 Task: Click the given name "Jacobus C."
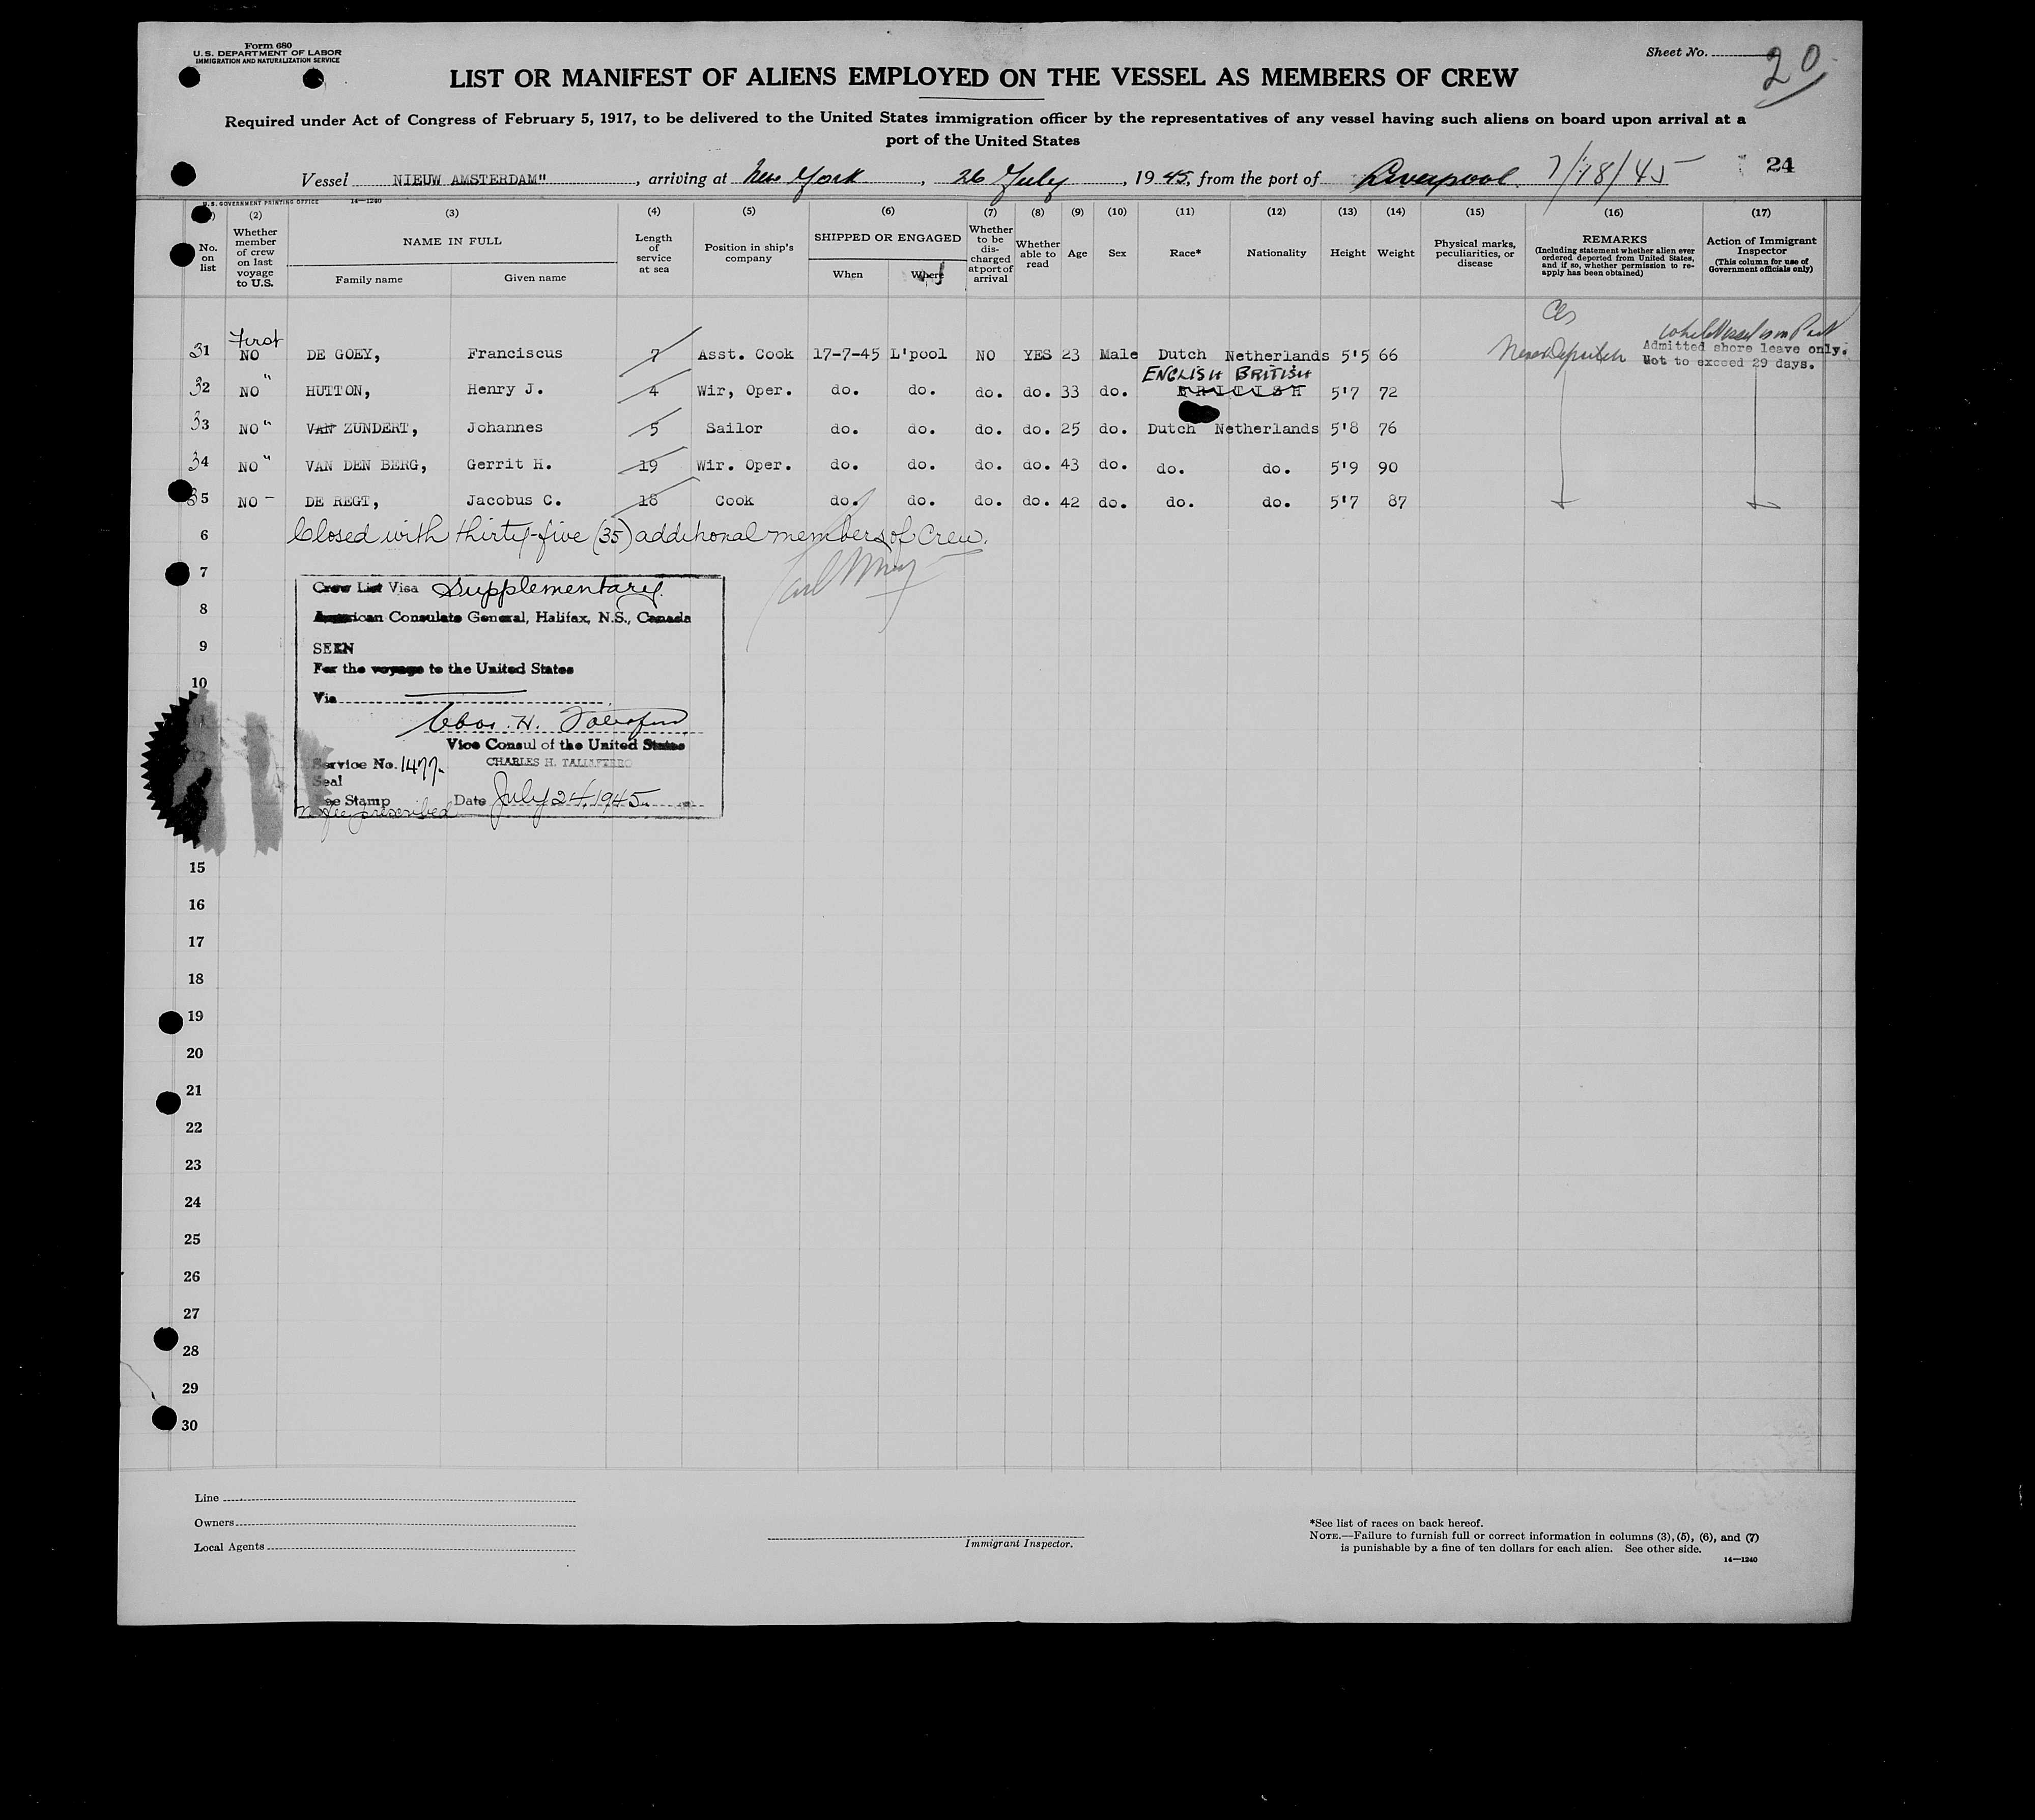(x=514, y=501)
